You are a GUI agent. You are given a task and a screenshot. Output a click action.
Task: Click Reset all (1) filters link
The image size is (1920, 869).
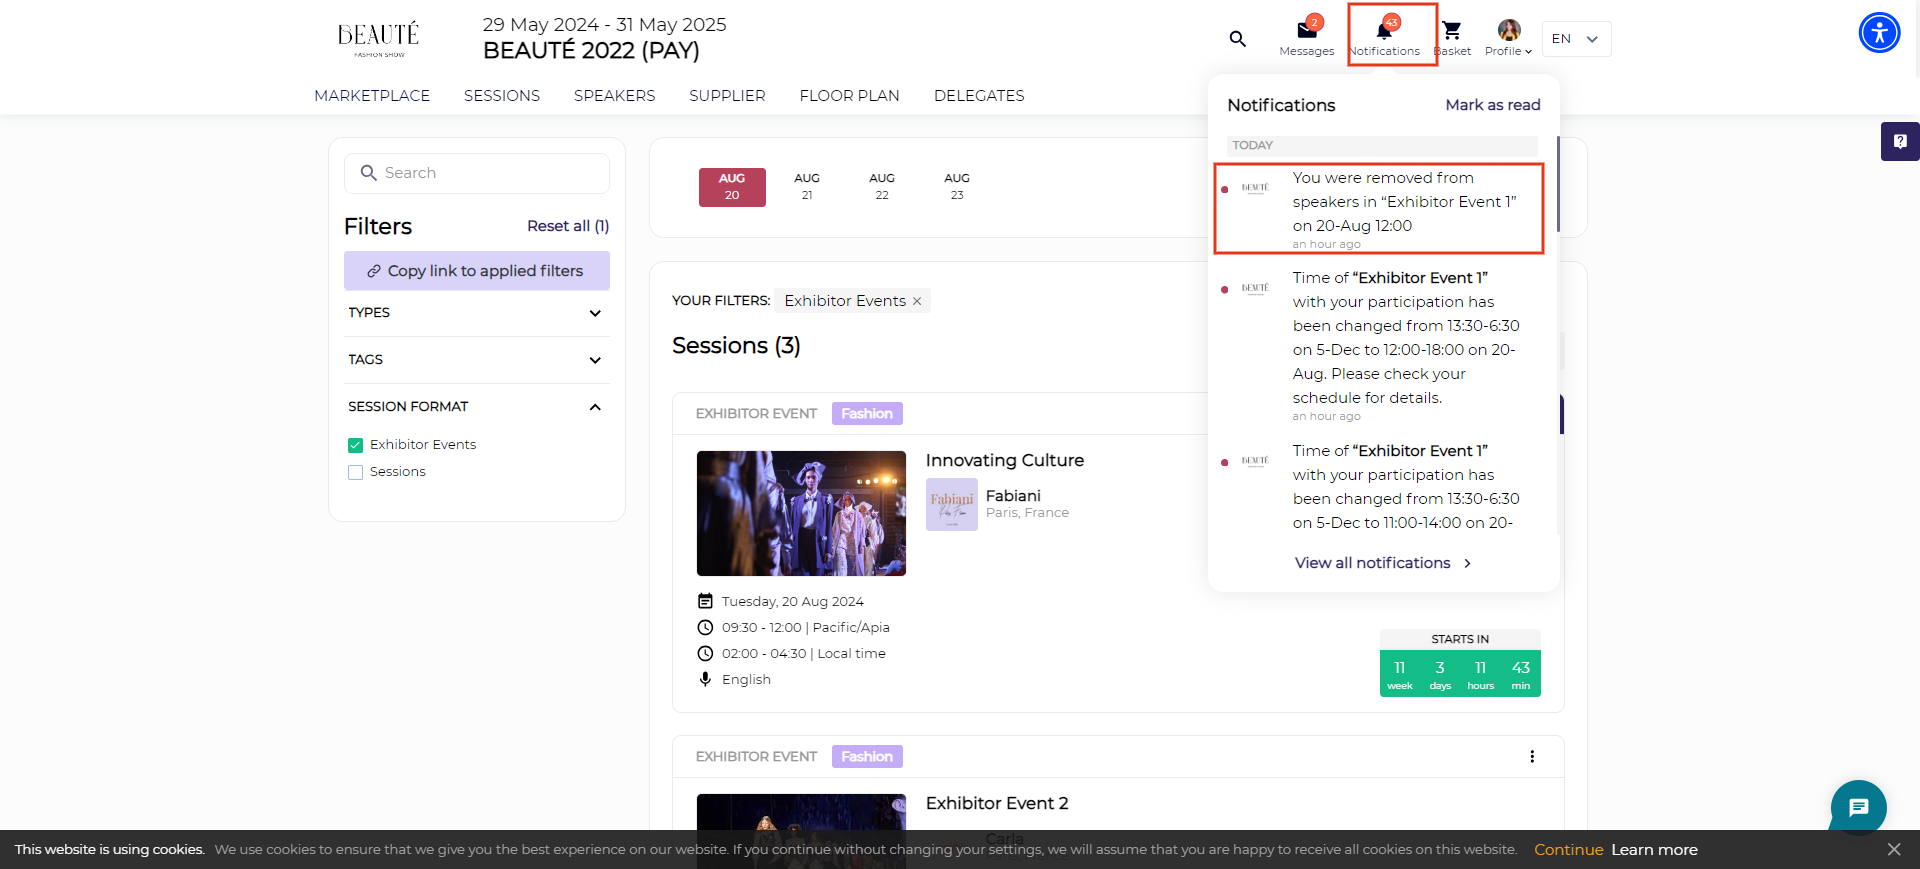click(x=568, y=226)
